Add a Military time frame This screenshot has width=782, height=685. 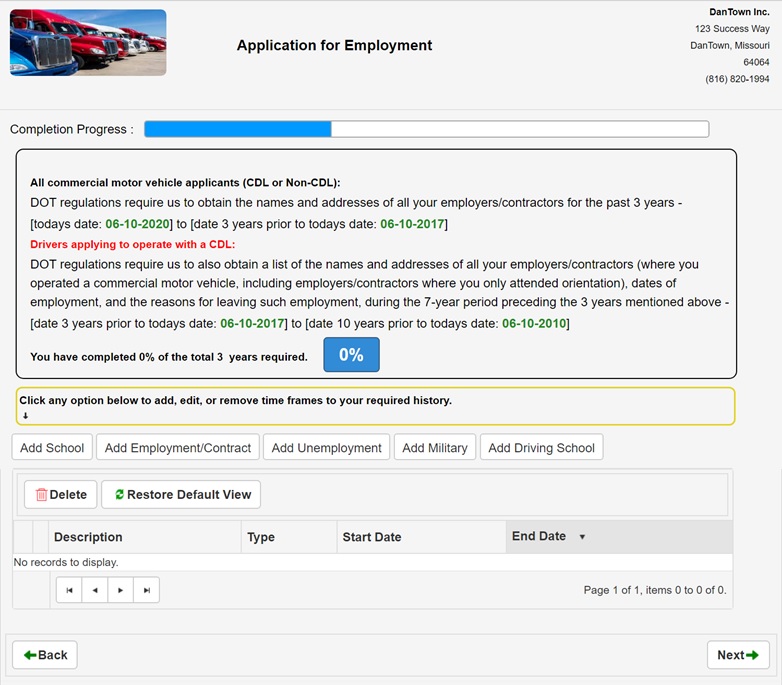[434, 448]
